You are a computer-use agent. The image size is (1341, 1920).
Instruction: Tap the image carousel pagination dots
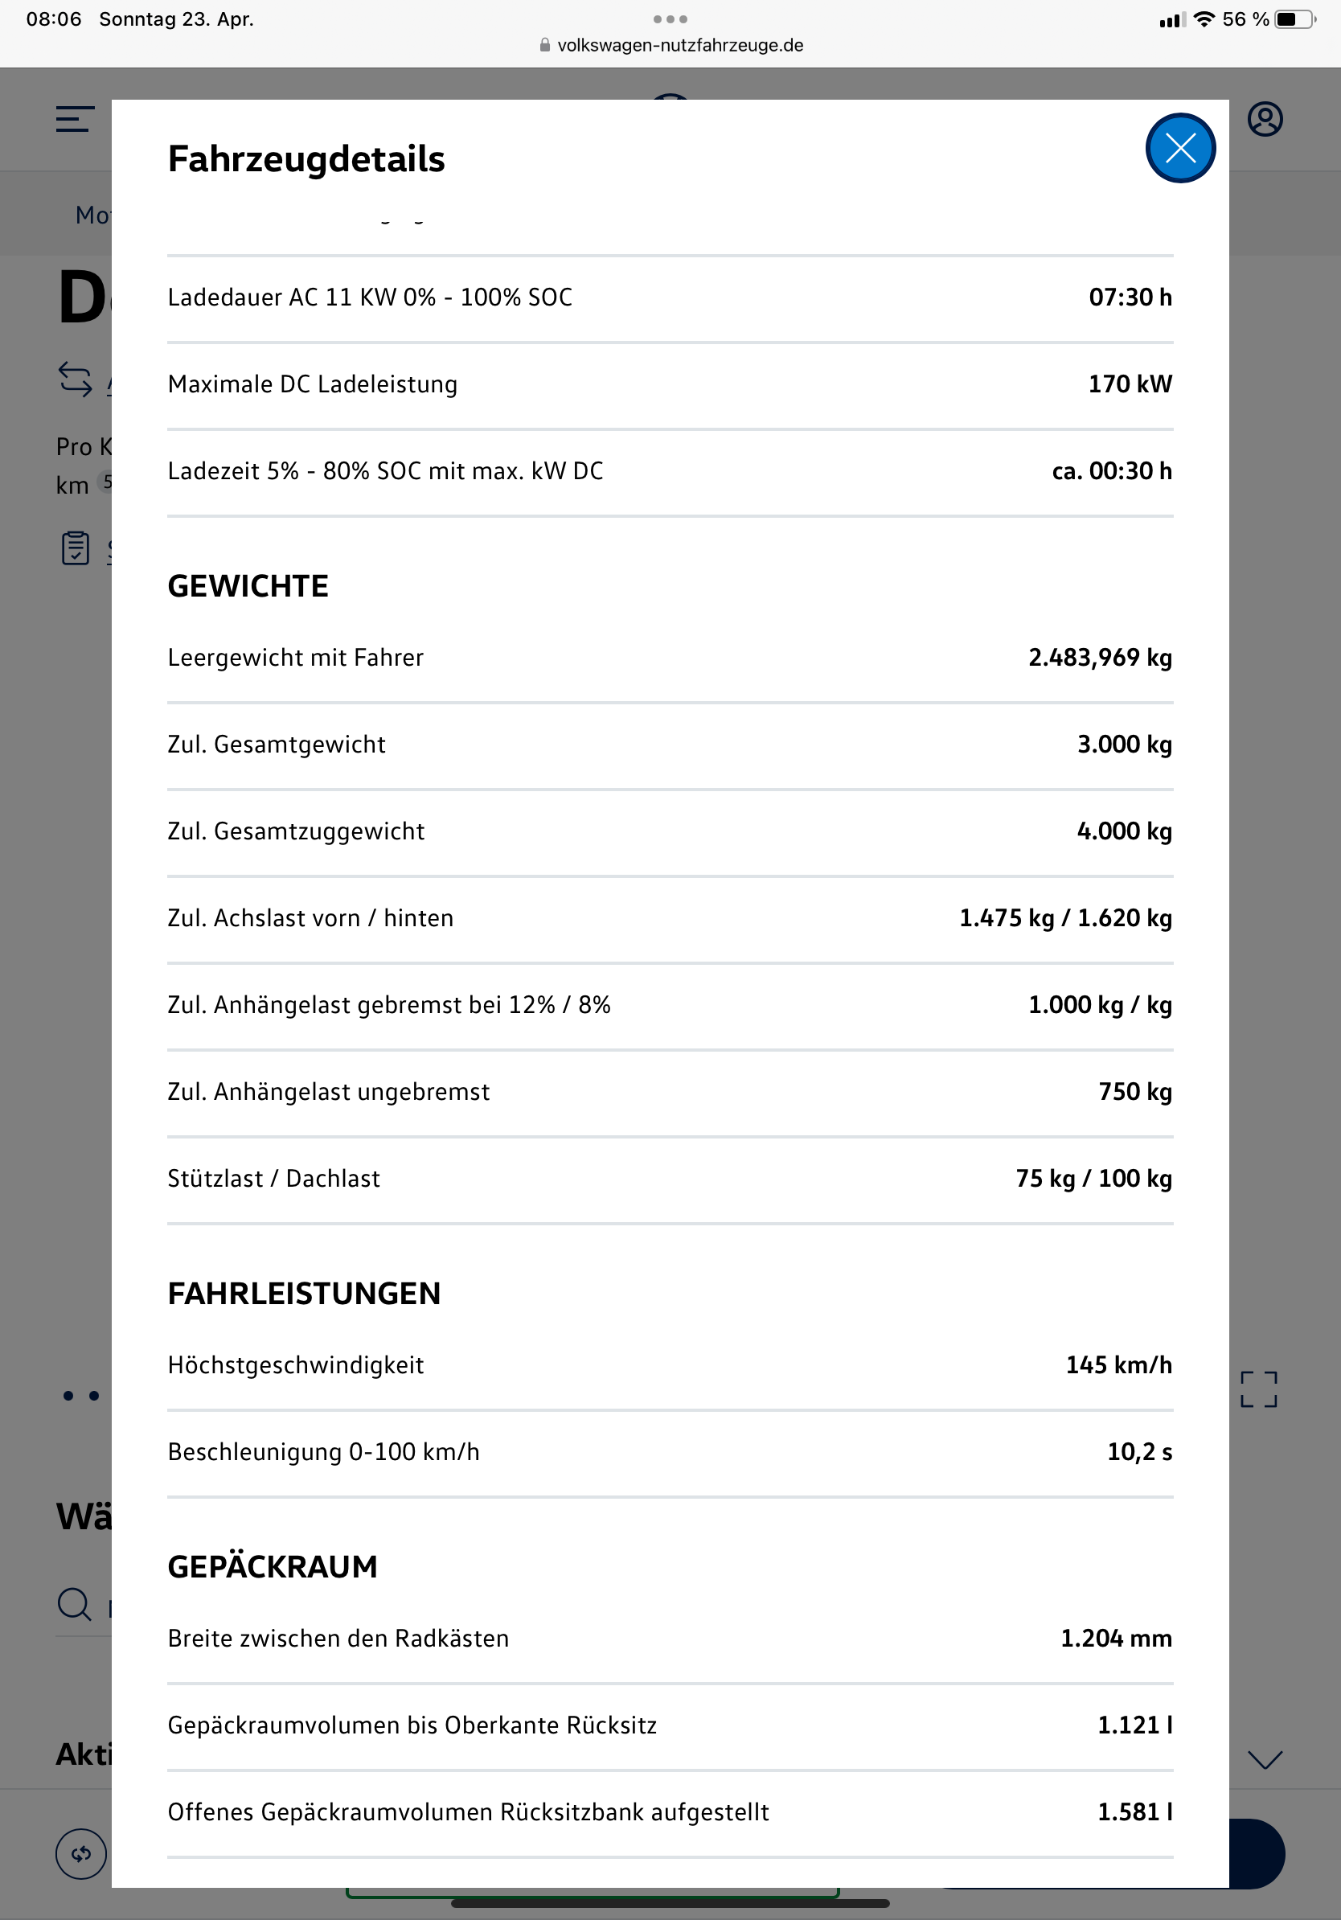pos(81,1396)
